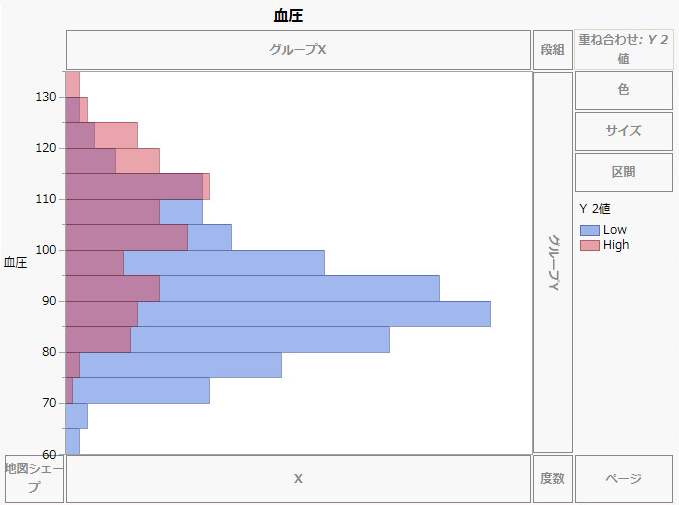Click the 色 drop zone
This screenshot has width=679, height=505.
623,90
